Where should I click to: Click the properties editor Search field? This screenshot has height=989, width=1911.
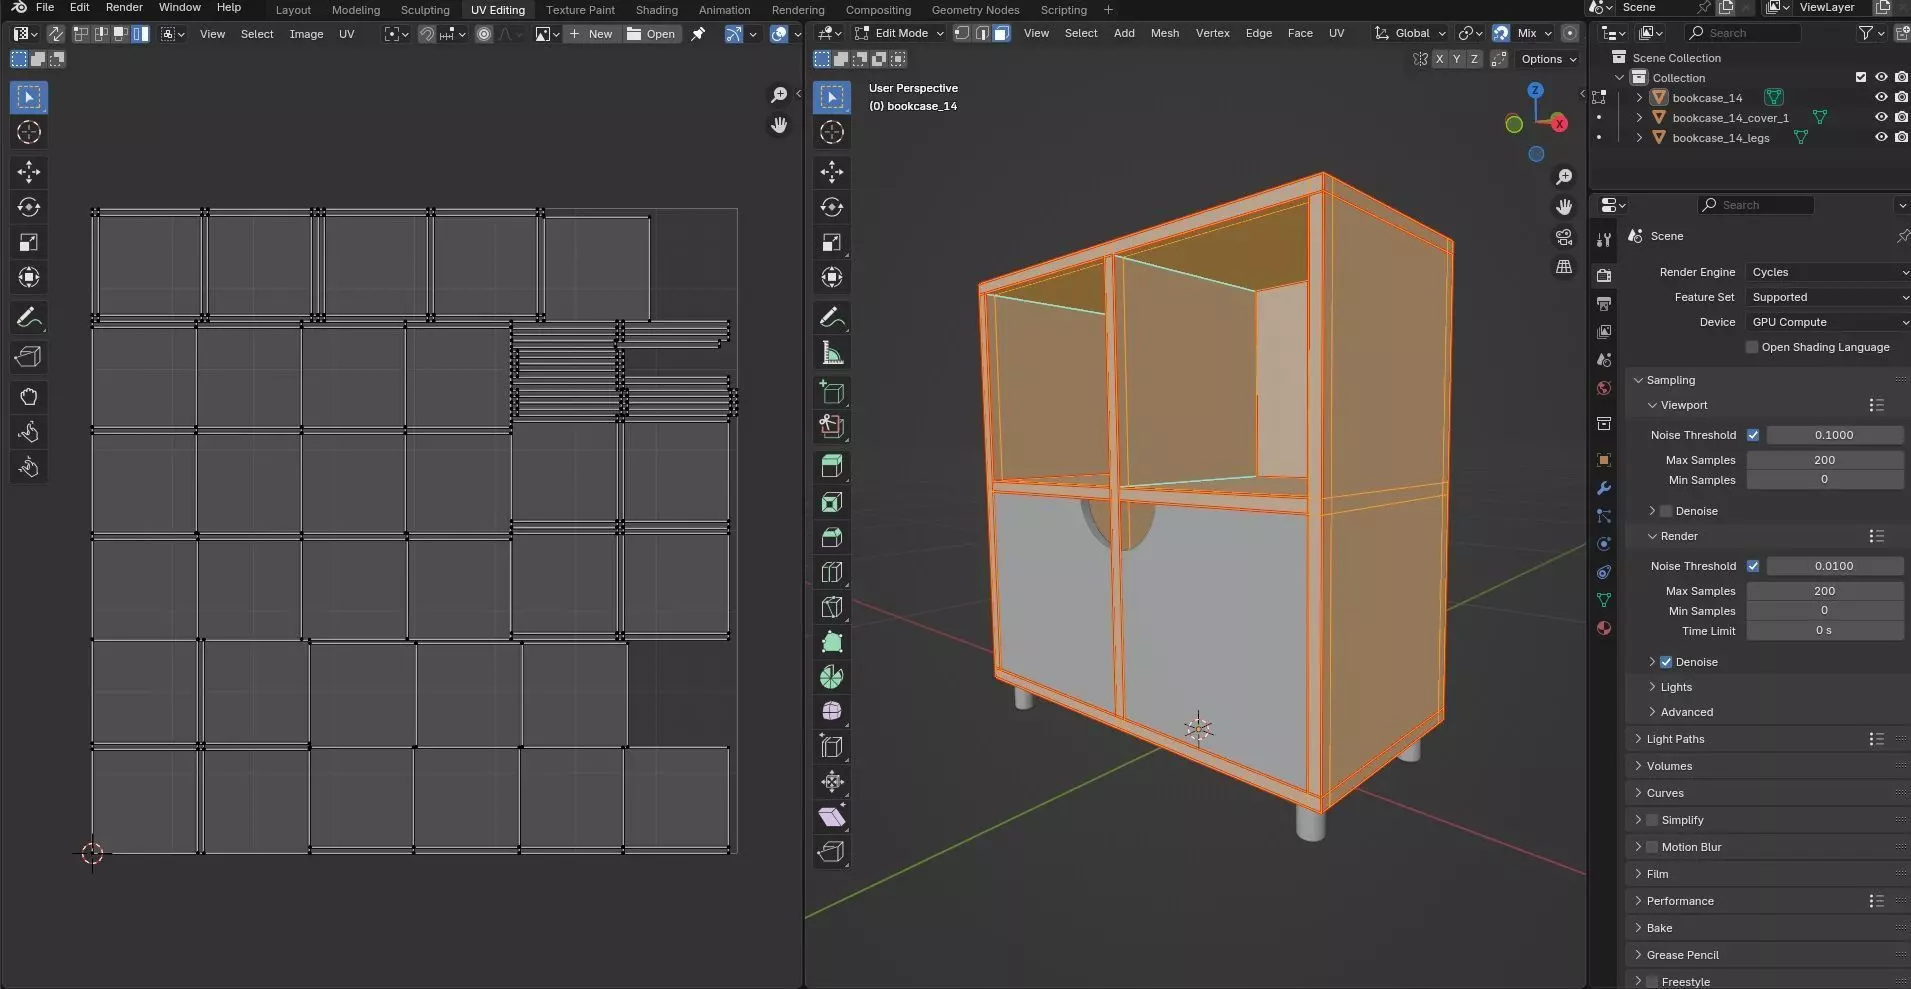[1756, 205]
